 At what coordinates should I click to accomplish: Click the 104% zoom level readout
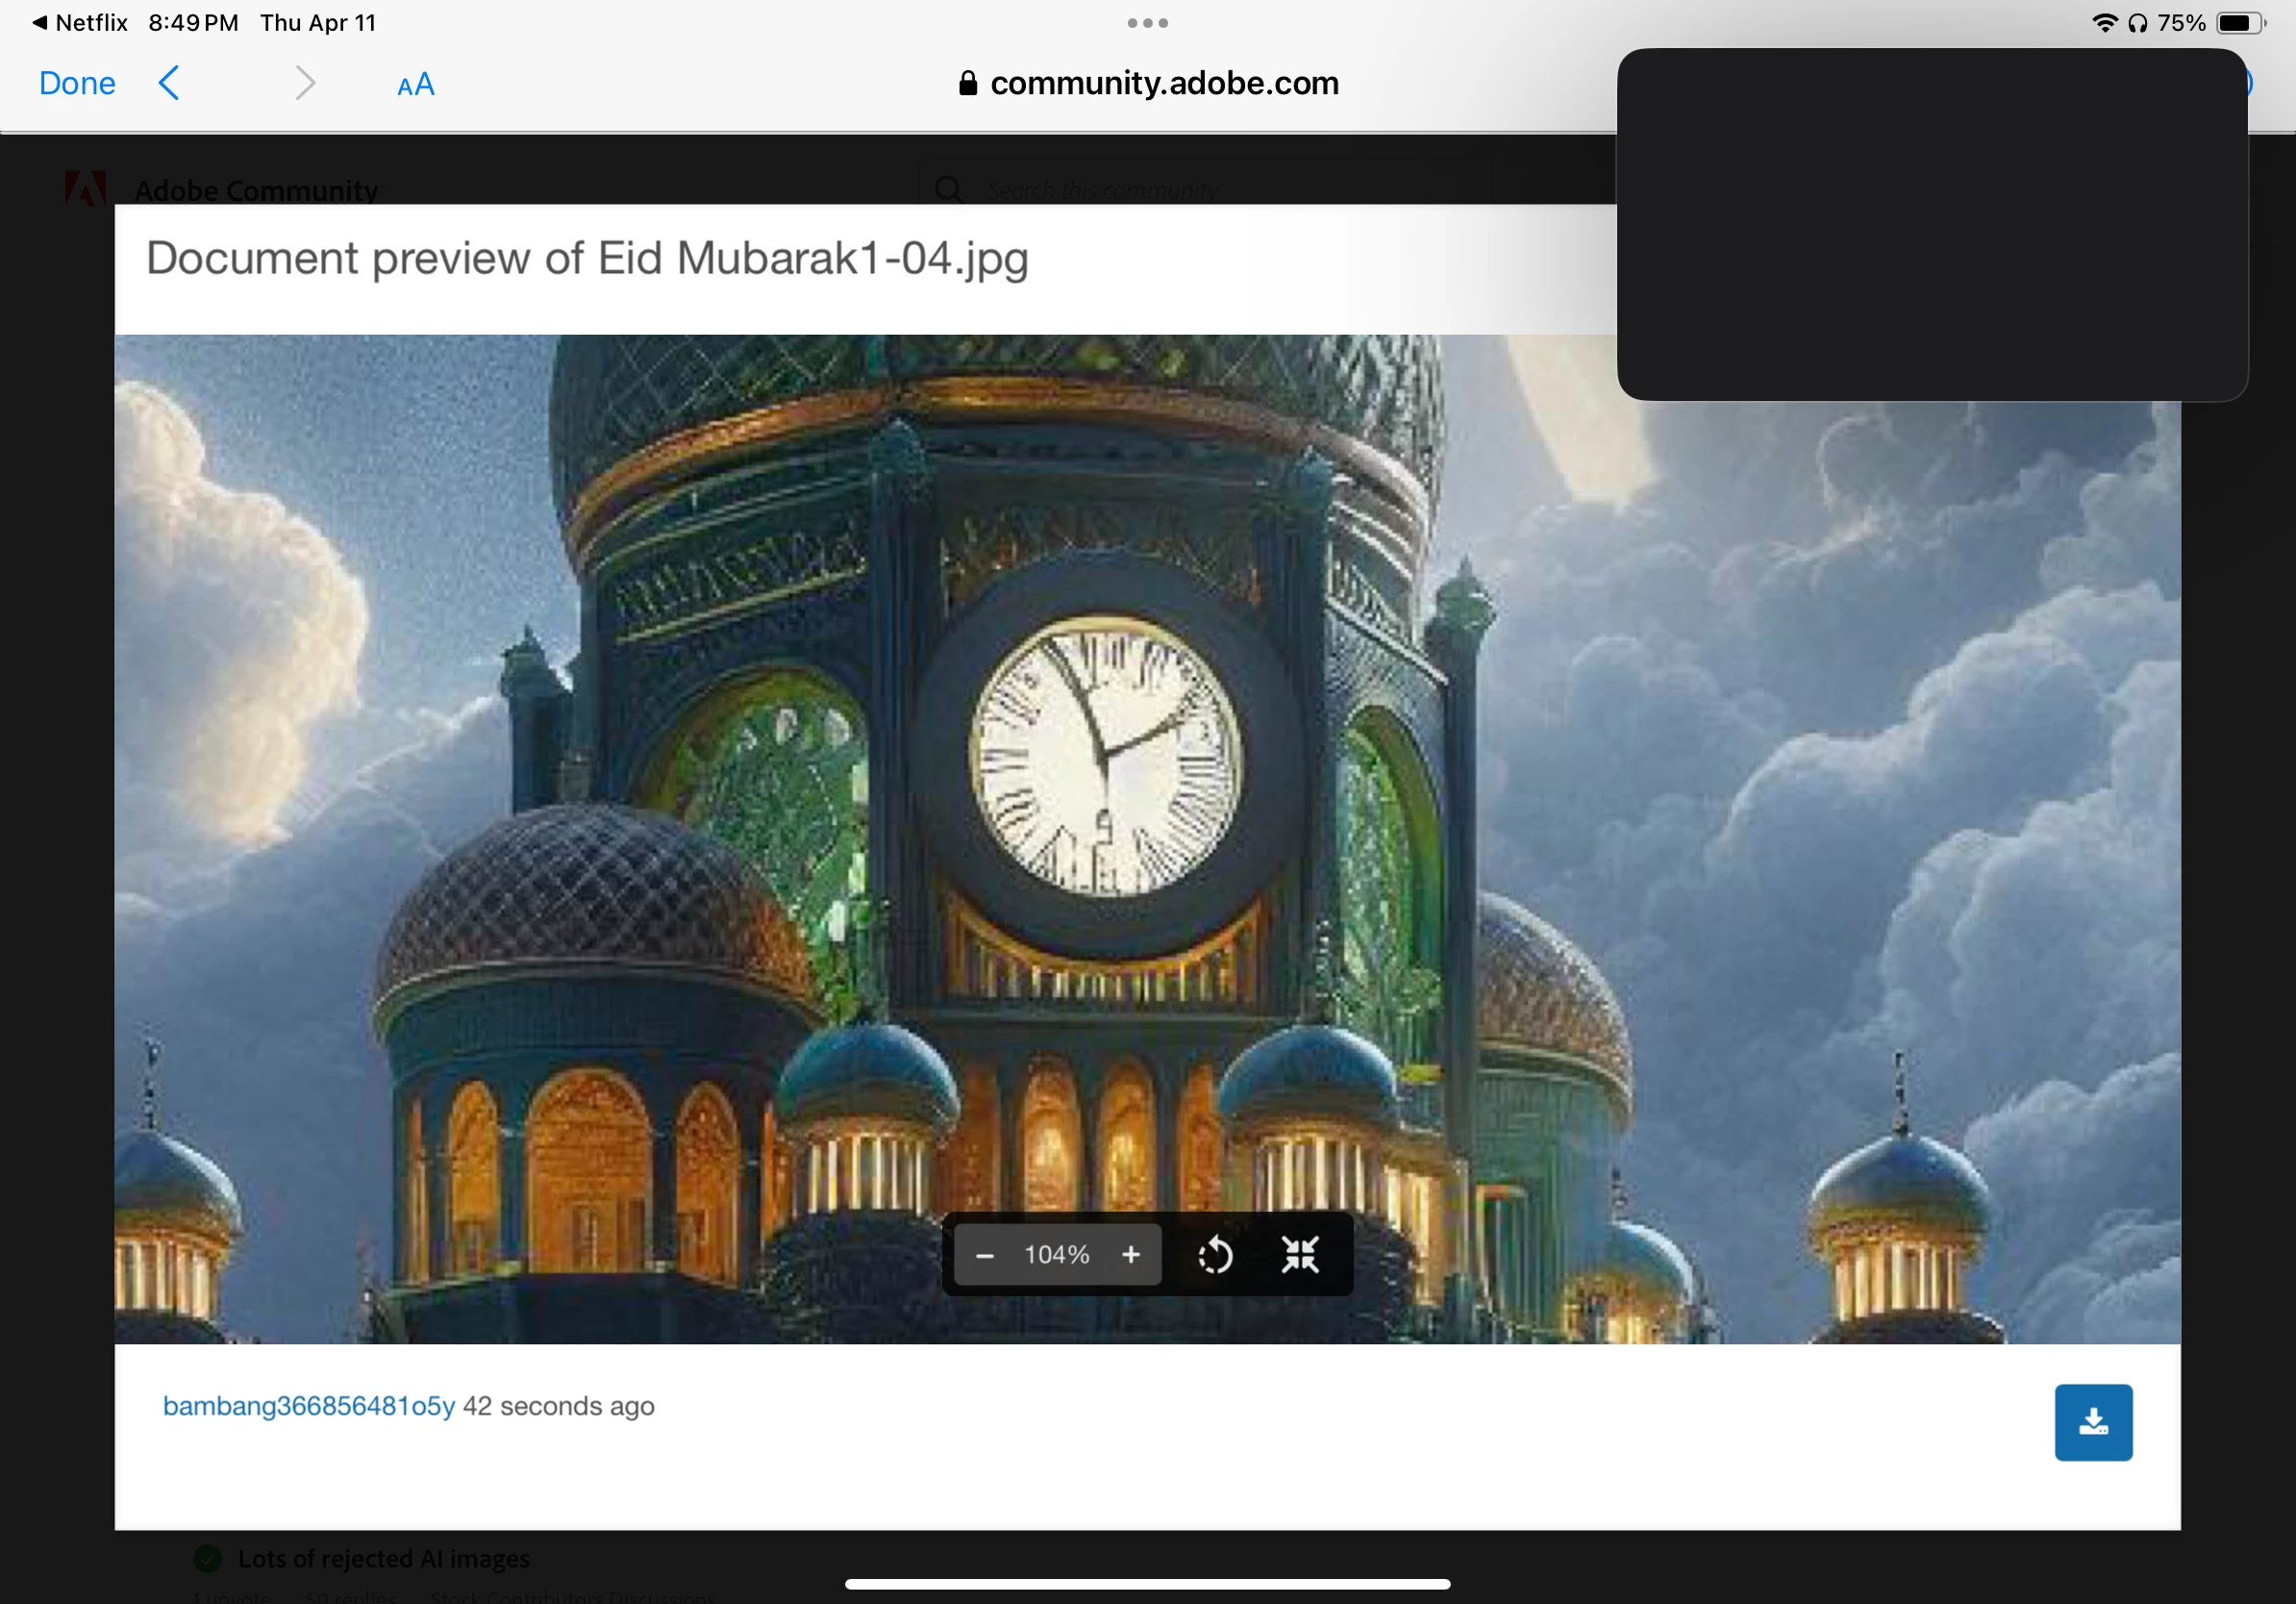click(1056, 1255)
